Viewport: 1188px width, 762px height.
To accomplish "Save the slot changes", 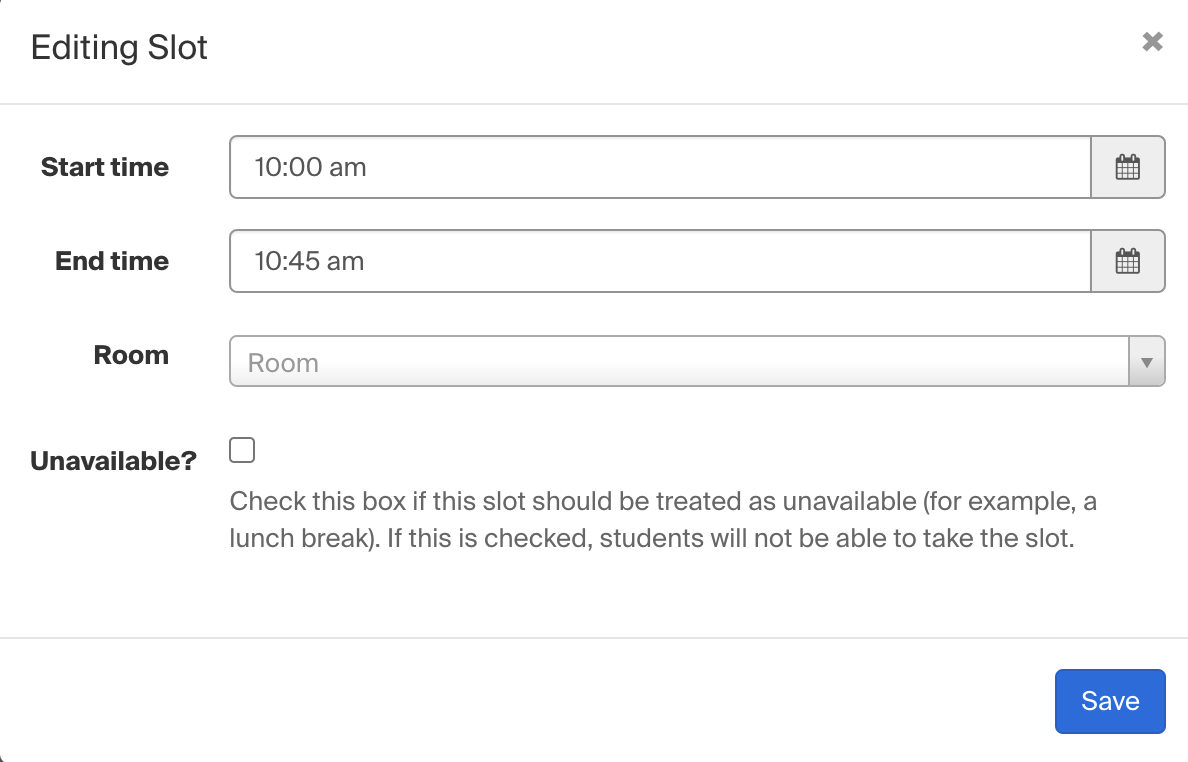I will 1110,701.
